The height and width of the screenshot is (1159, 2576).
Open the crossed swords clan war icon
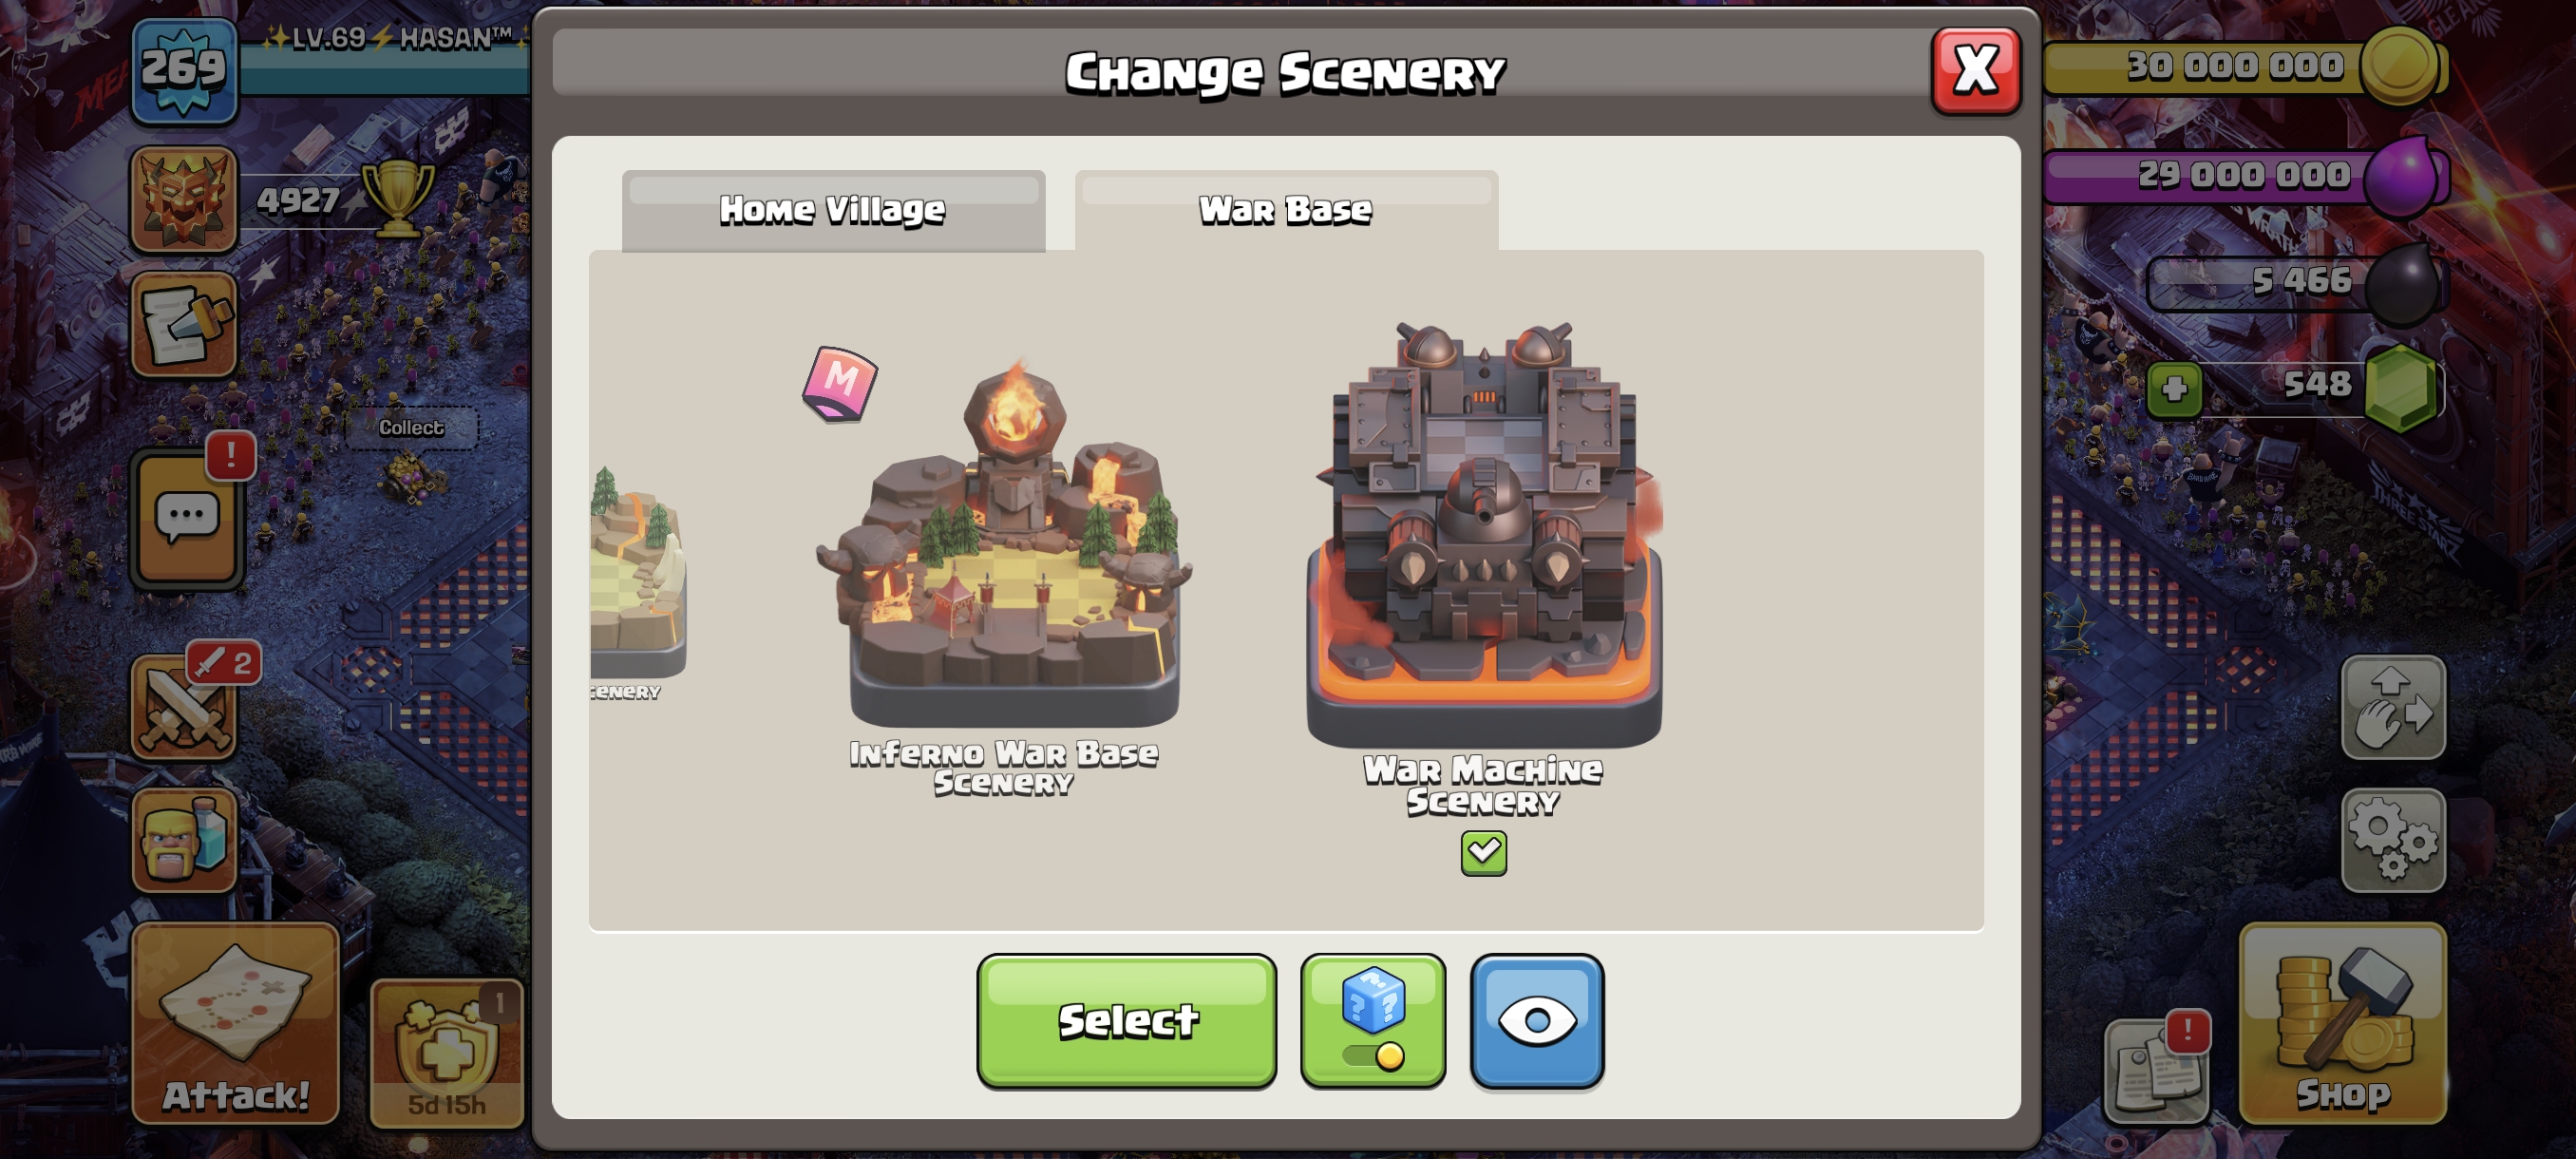[185, 708]
